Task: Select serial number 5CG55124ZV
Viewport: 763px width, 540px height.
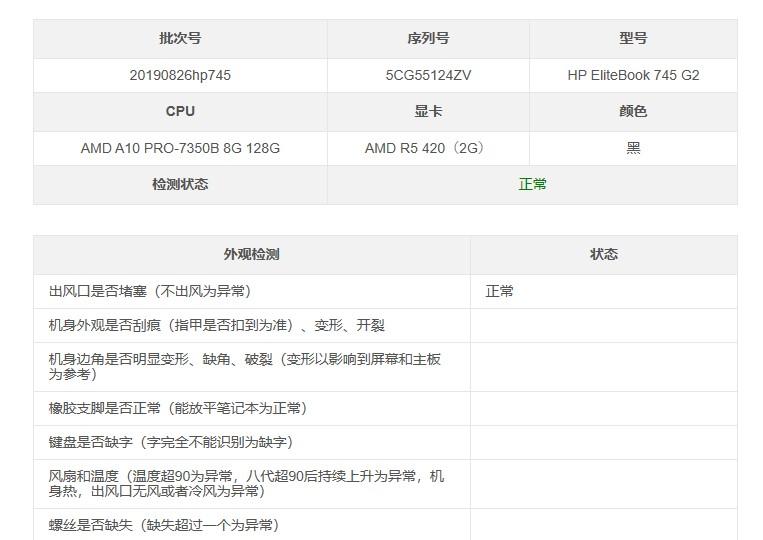Action: 428,75
